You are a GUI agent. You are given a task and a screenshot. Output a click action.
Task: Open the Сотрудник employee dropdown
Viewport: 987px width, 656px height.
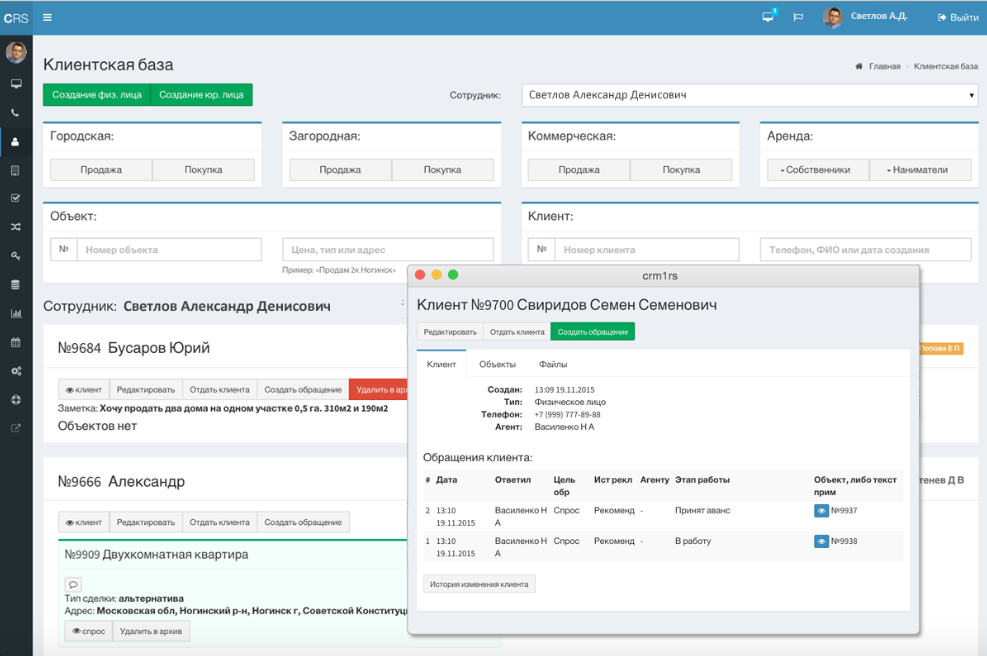click(x=750, y=95)
